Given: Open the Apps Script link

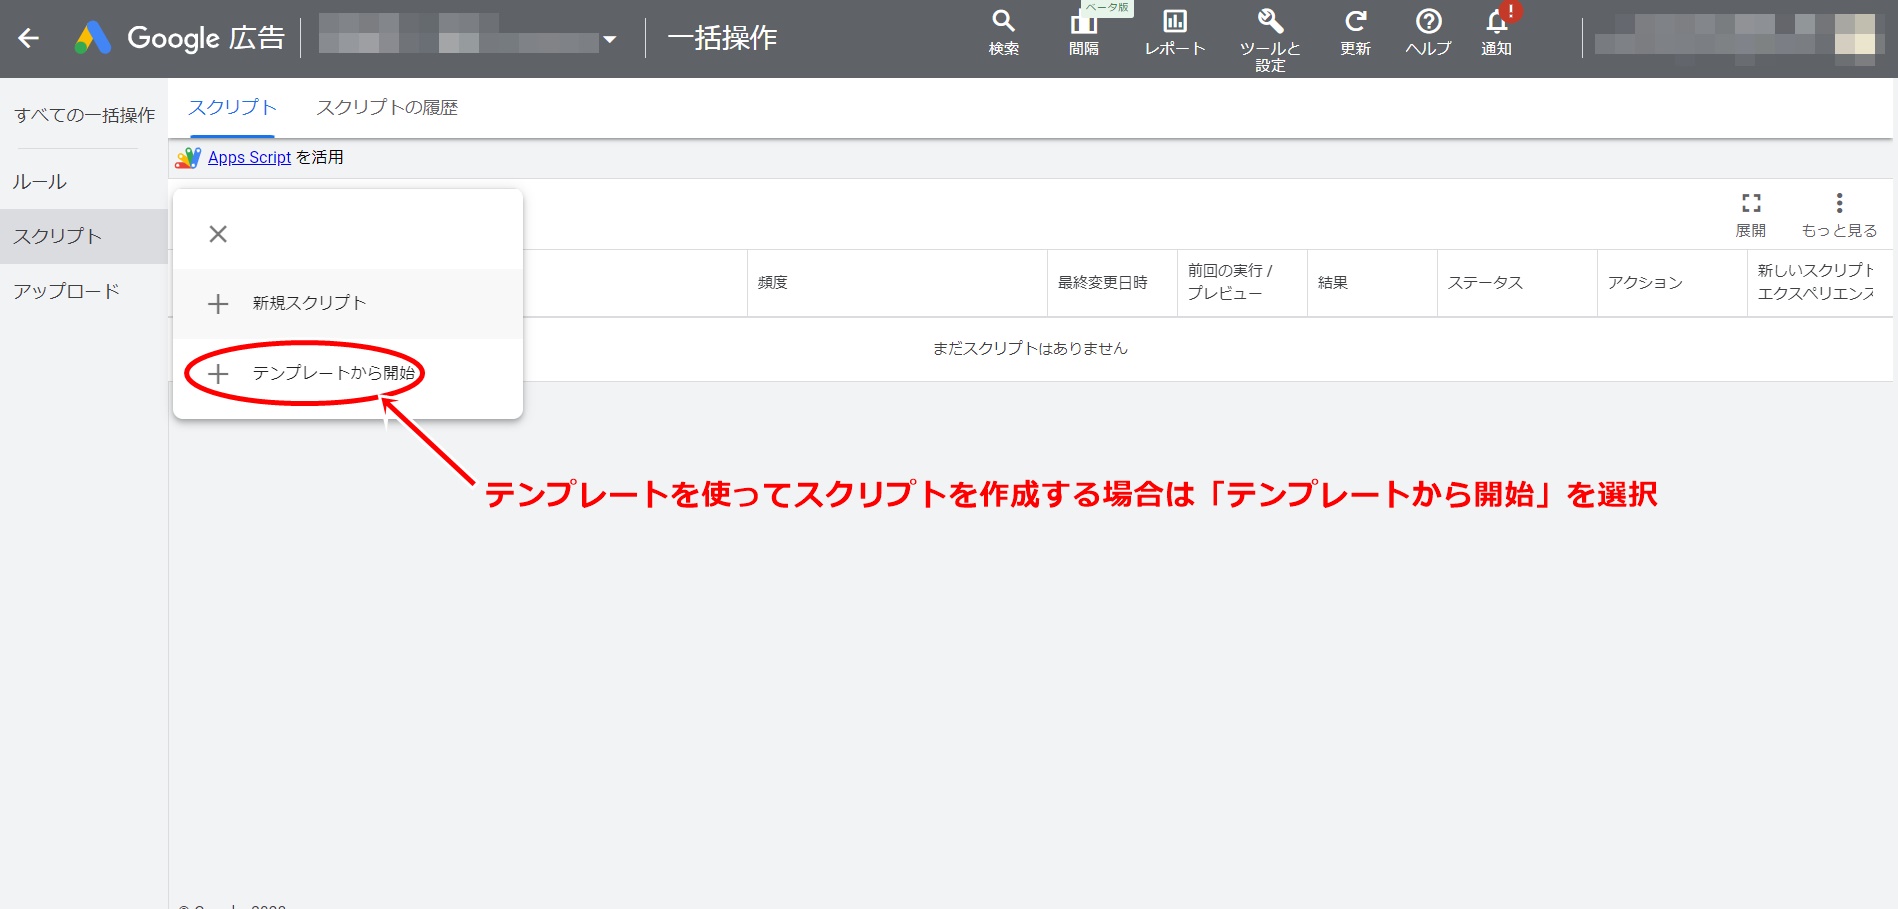Looking at the screenshot, I should point(249,157).
